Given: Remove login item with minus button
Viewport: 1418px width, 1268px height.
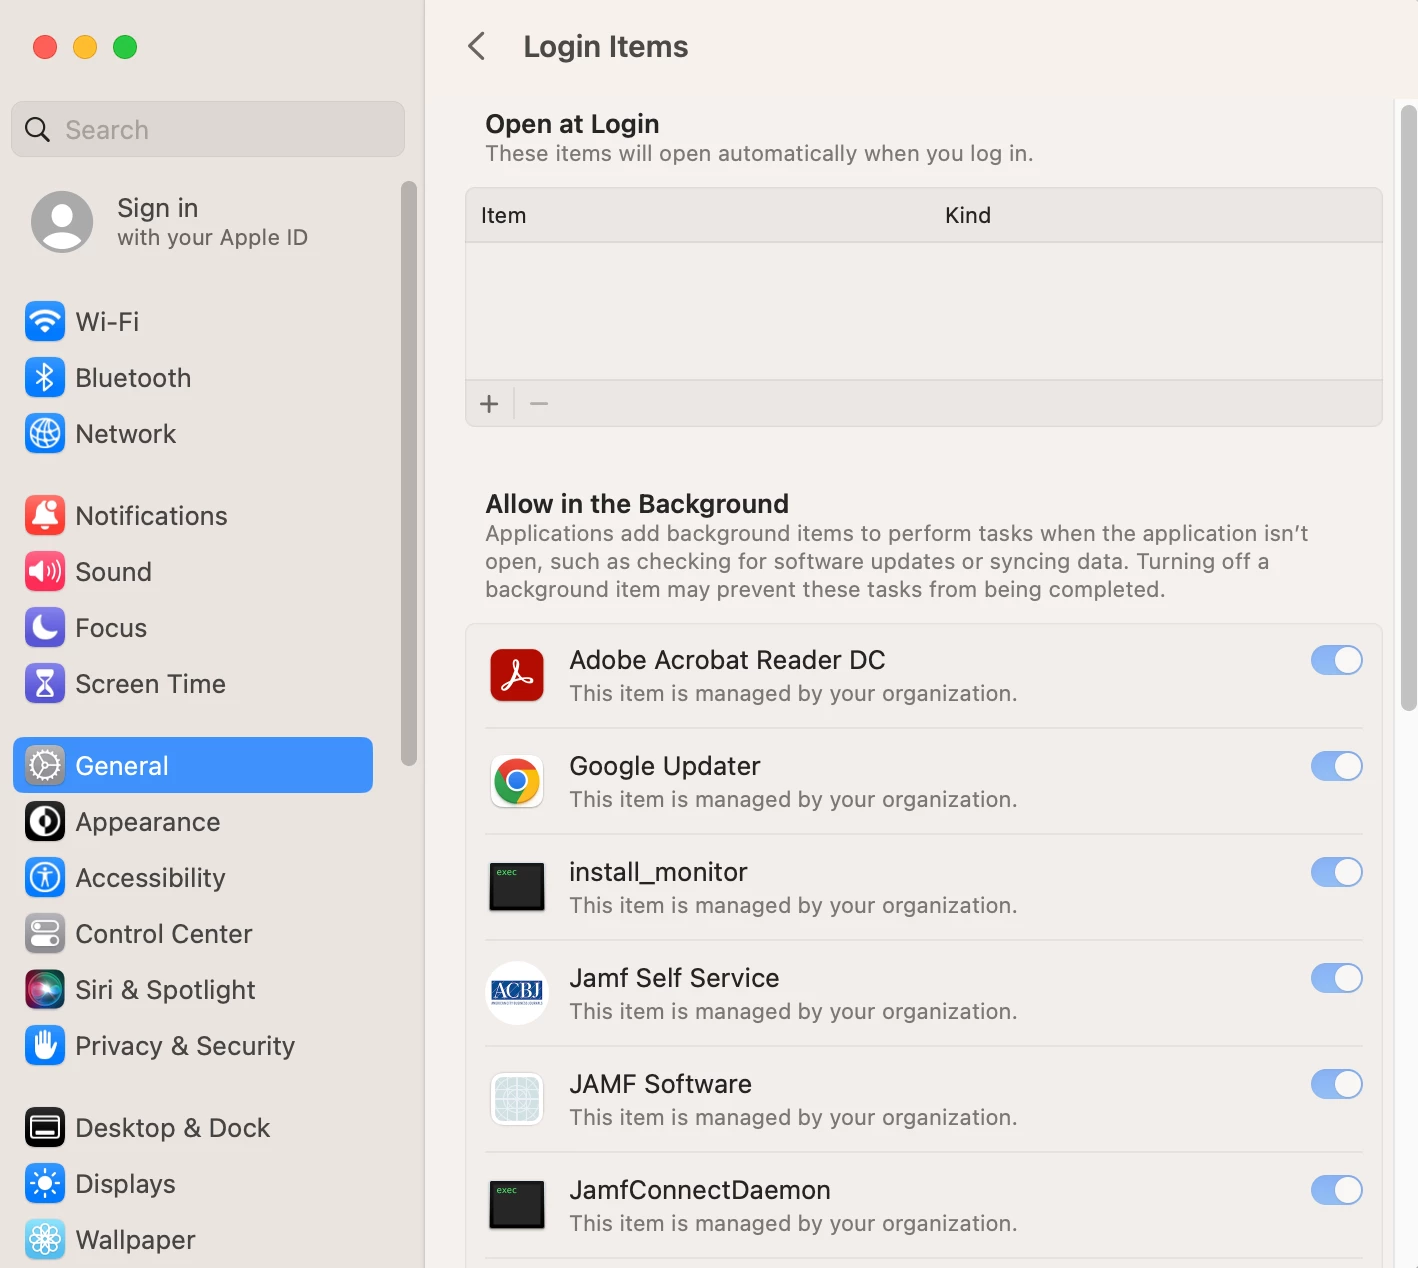Looking at the screenshot, I should (x=539, y=404).
